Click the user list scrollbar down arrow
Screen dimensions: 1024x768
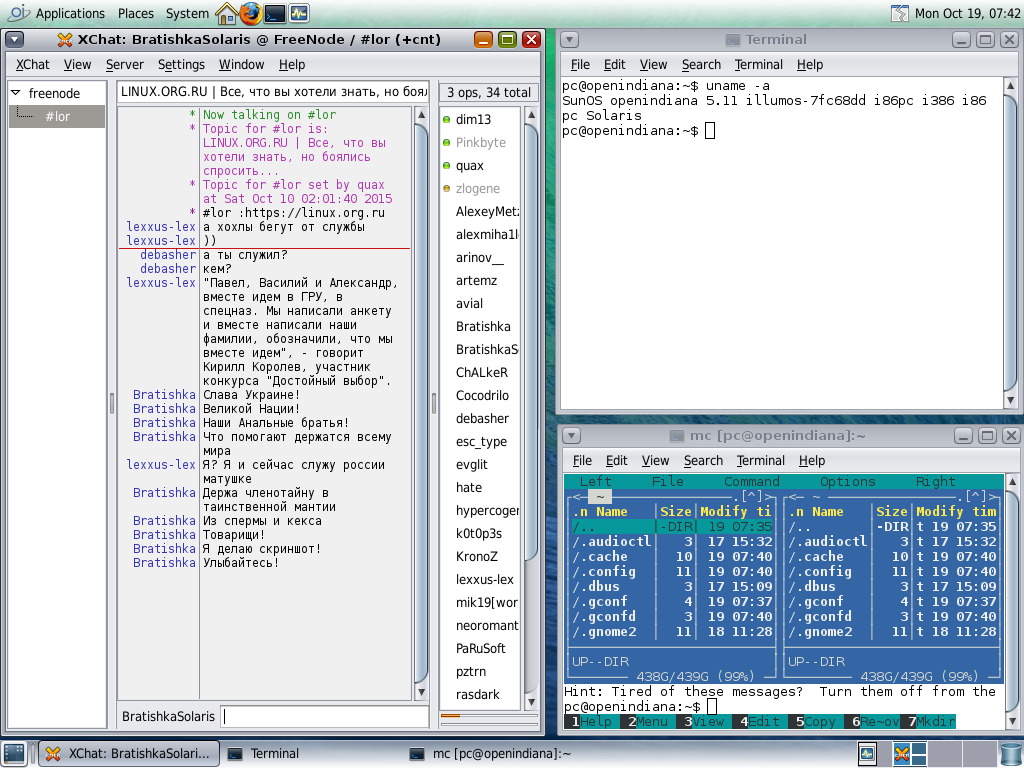[531, 702]
